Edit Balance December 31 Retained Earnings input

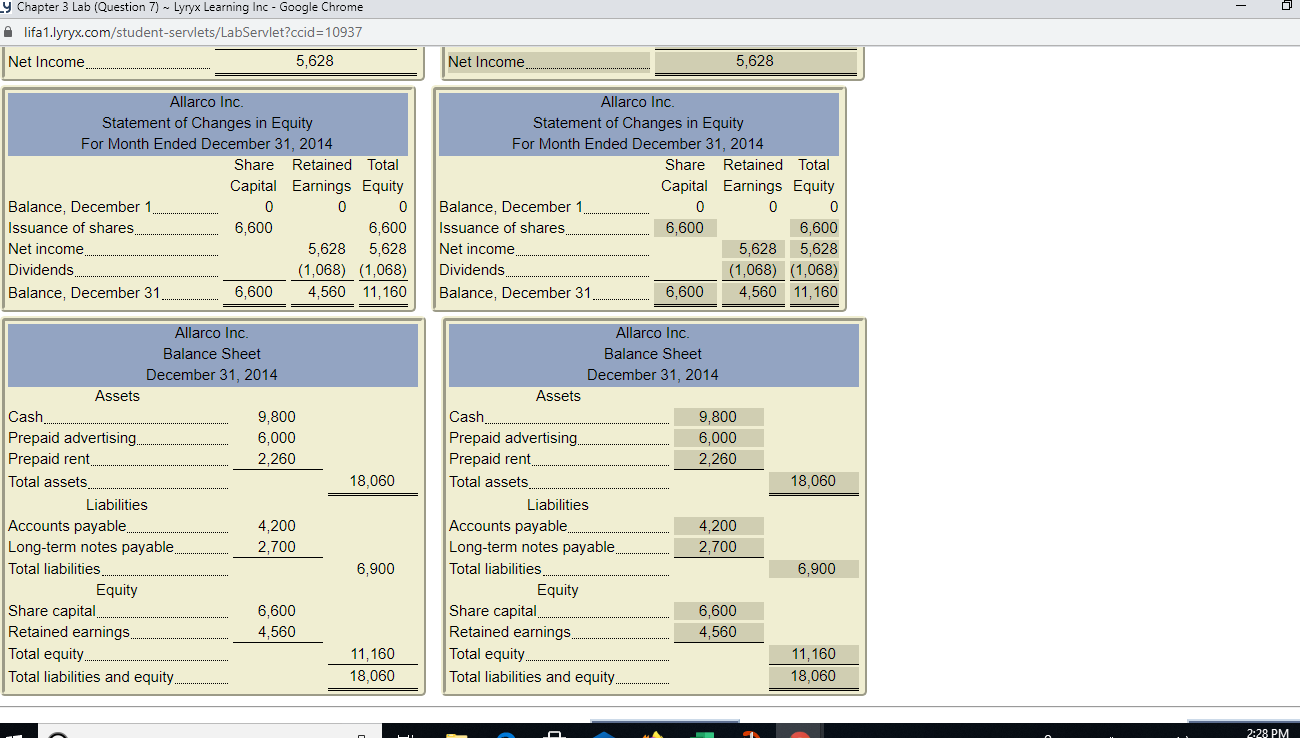[754, 292]
